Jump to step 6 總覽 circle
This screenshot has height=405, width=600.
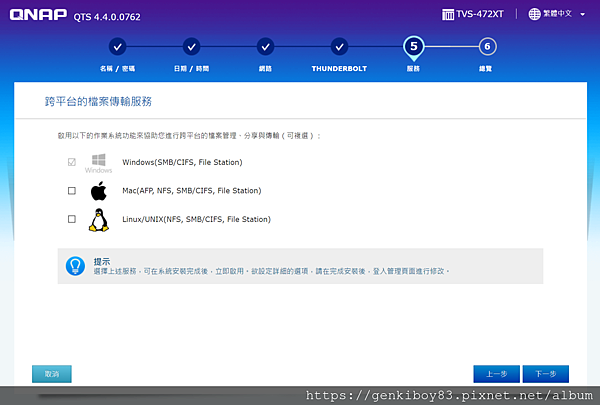tap(488, 47)
